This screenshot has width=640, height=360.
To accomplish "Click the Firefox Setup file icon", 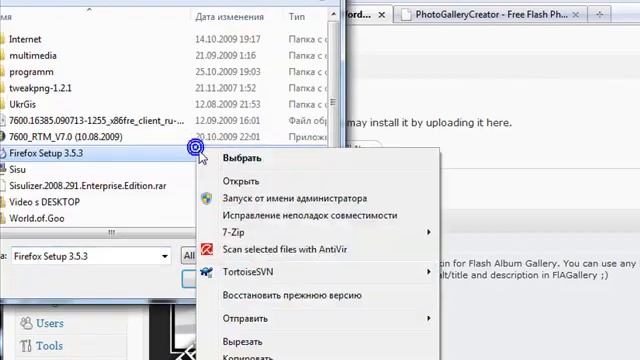I will pyautogui.click(x=2, y=153).
